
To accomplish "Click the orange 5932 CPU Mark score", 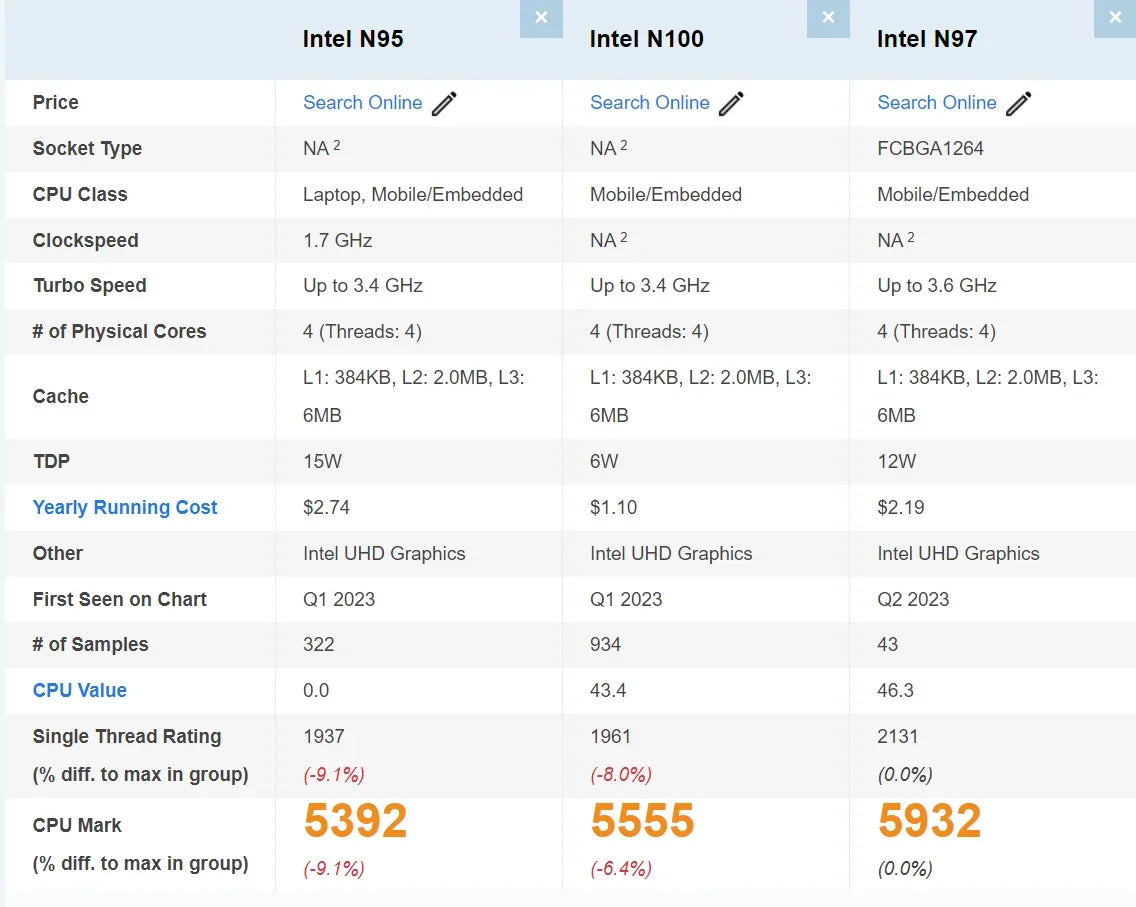I will click(x=928, y=820).
